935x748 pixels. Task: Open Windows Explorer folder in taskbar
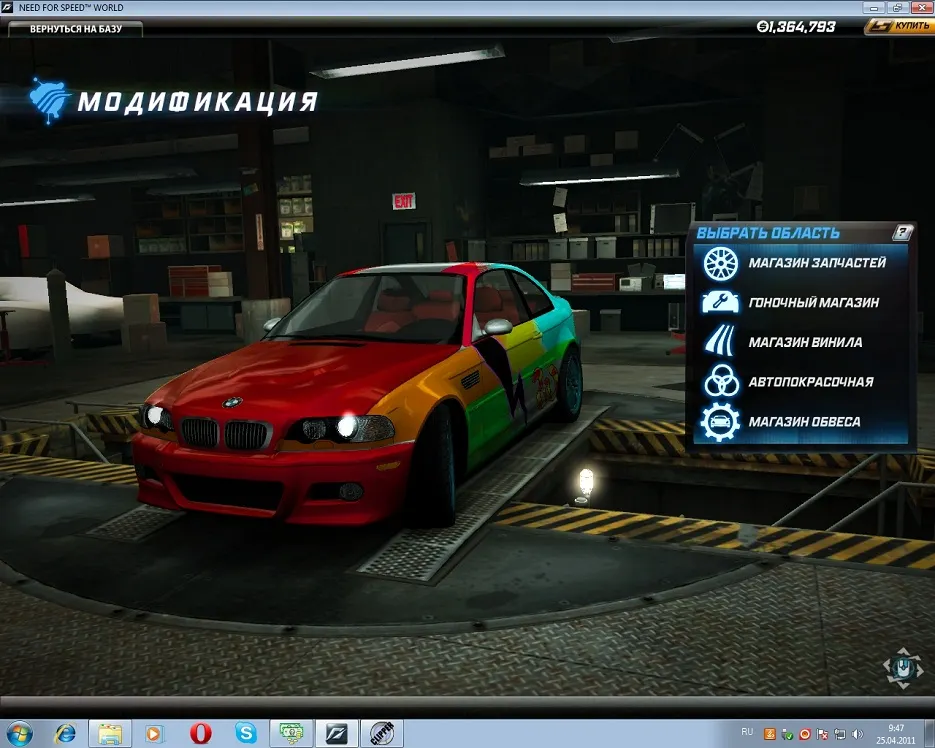(x=110, y=733)
